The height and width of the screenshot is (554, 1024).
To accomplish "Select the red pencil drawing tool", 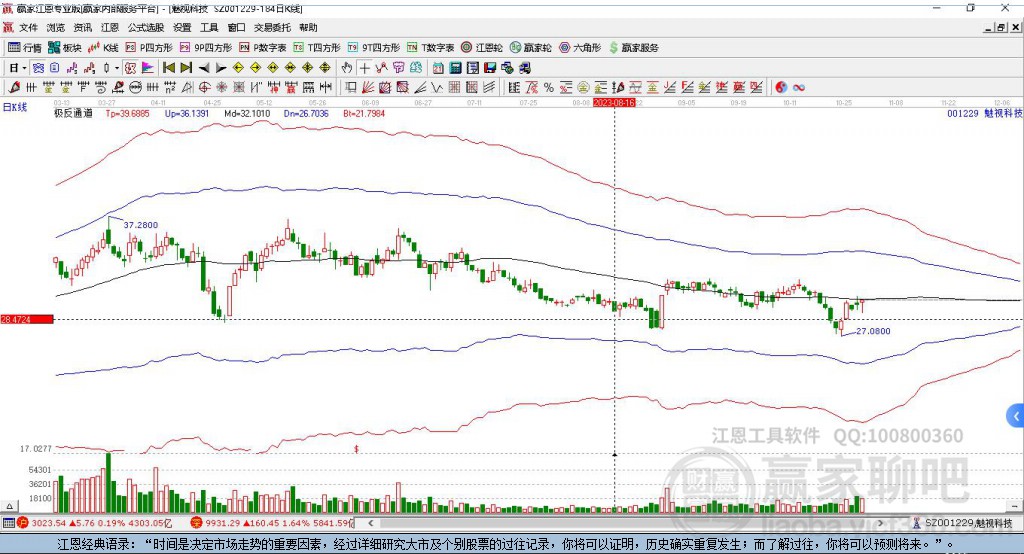I will click(x=14, y=87).
